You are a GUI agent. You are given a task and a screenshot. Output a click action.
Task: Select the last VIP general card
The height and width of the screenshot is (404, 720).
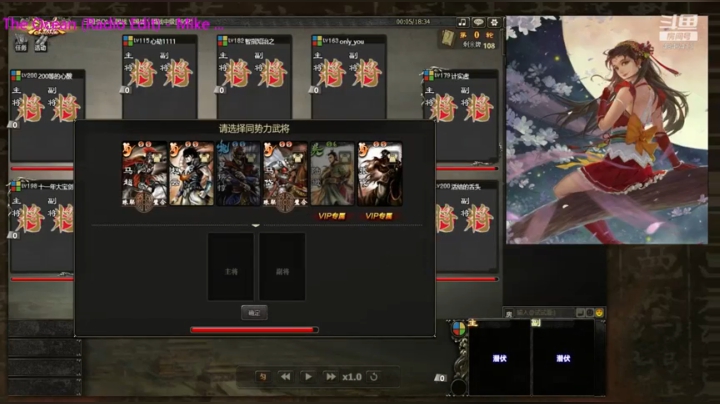point(380,174)
